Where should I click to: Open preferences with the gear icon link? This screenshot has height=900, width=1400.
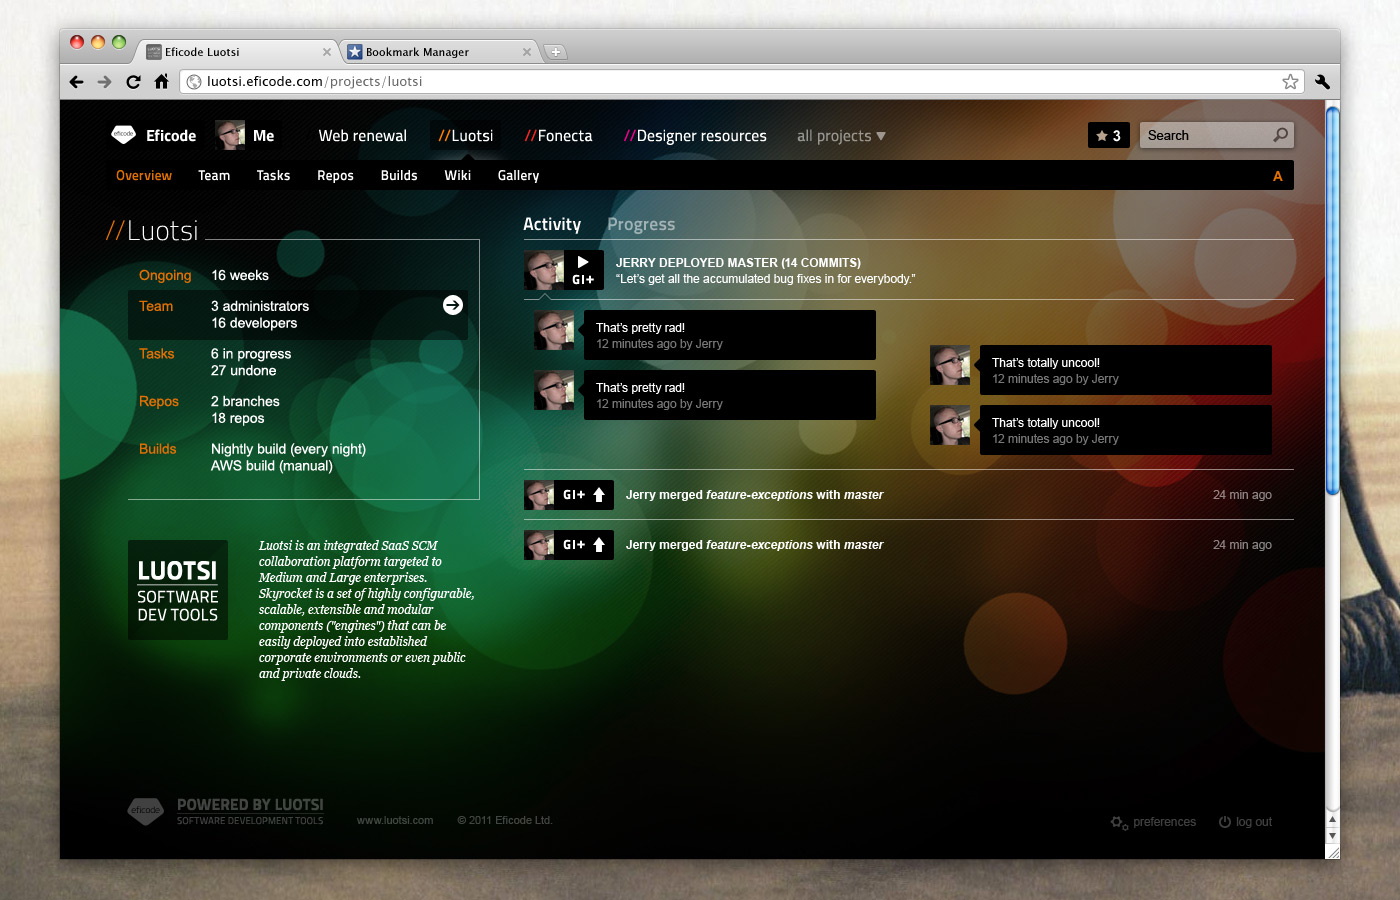coord(1153,822)
